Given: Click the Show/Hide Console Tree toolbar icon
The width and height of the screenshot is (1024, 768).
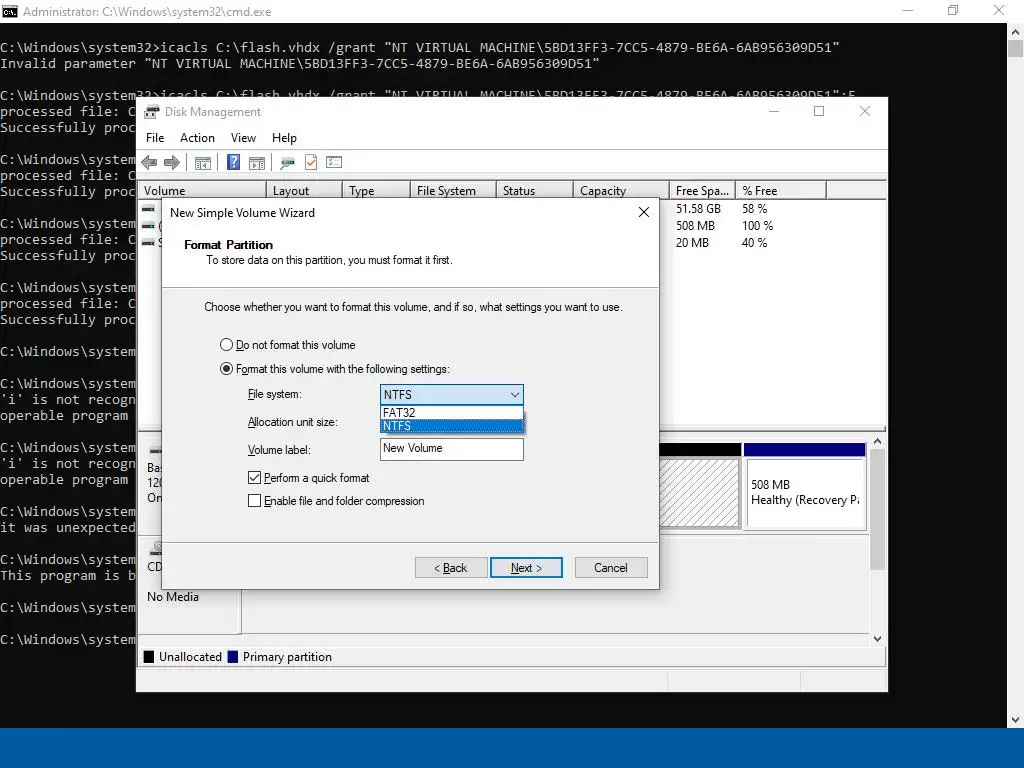Looking at the screenshot, I should pos(202,163).
